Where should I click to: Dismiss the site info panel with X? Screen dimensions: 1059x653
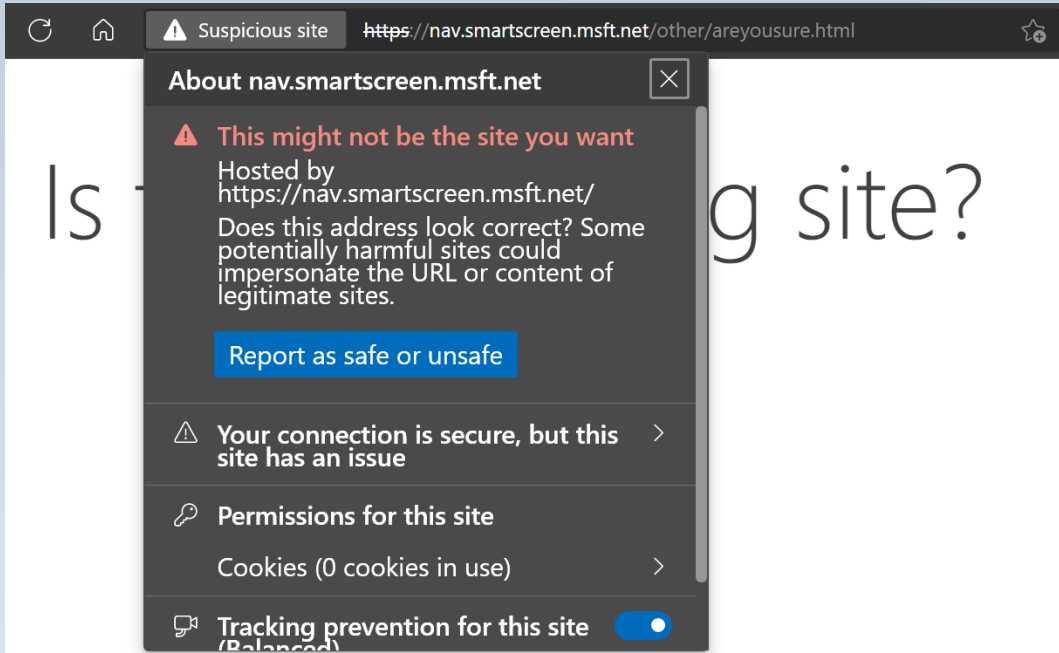pos(668,78)
